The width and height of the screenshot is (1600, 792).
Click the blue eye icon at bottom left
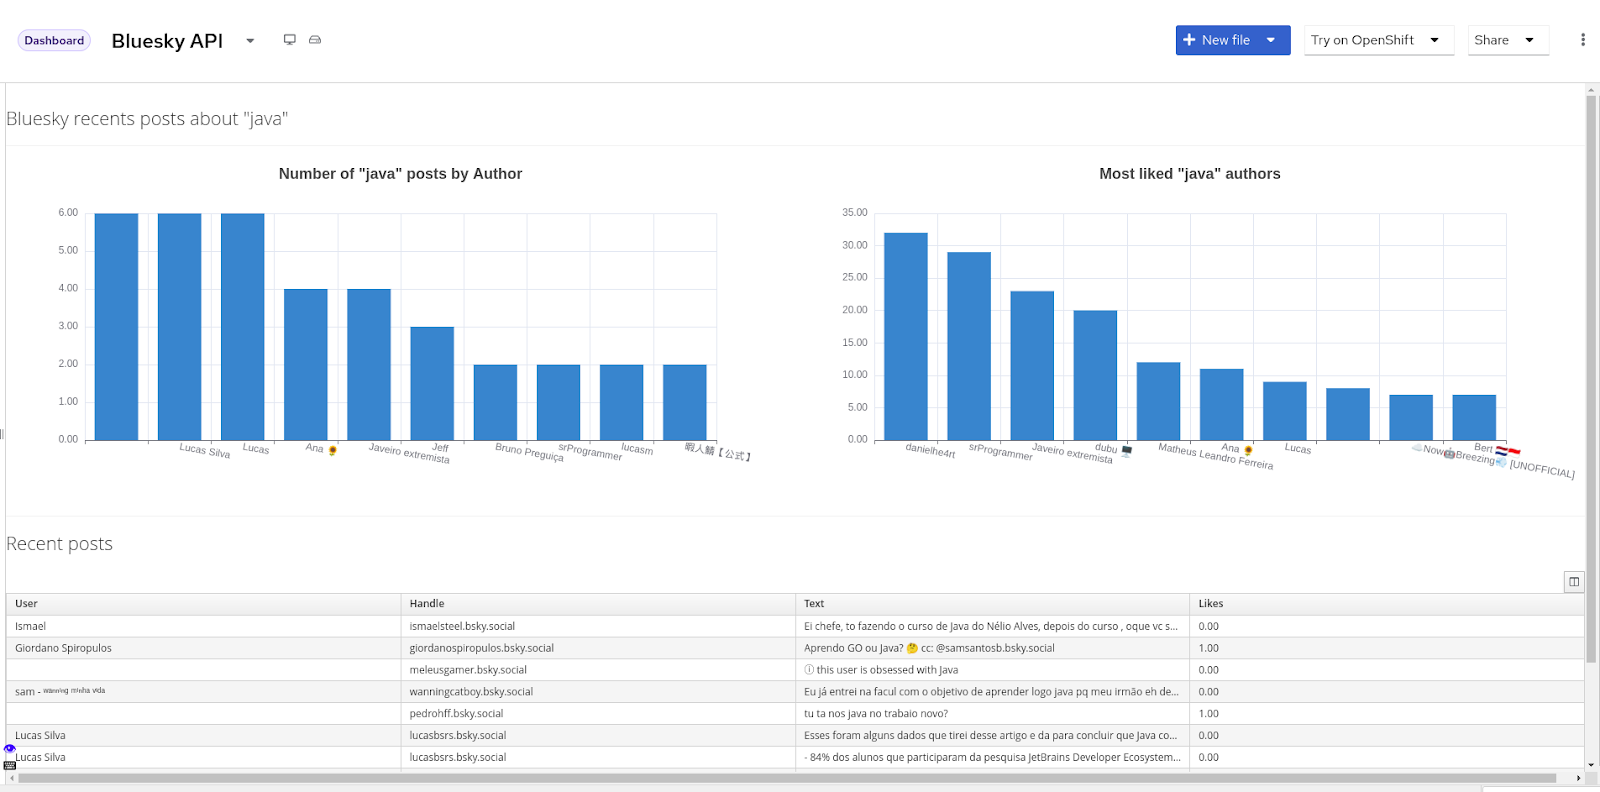[x=10, y=748]
